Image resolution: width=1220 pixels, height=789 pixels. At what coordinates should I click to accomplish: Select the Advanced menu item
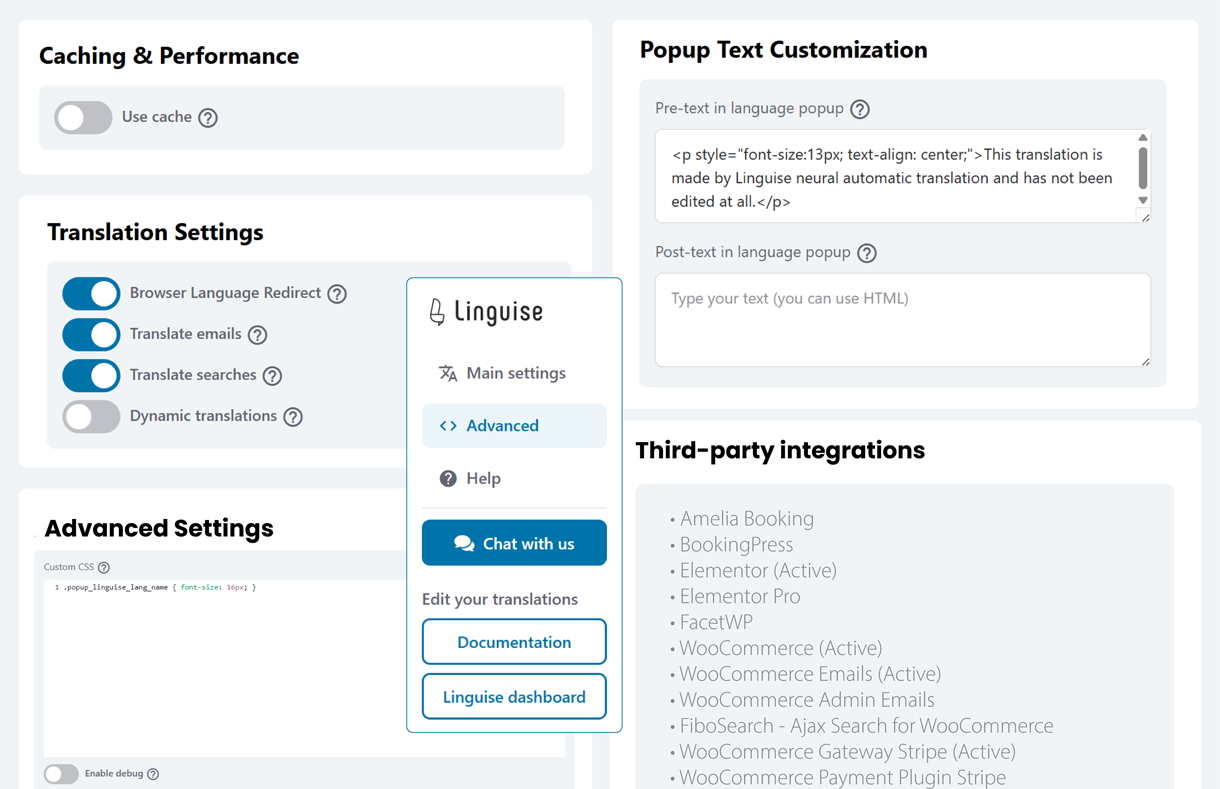click(x=514, y=426)
